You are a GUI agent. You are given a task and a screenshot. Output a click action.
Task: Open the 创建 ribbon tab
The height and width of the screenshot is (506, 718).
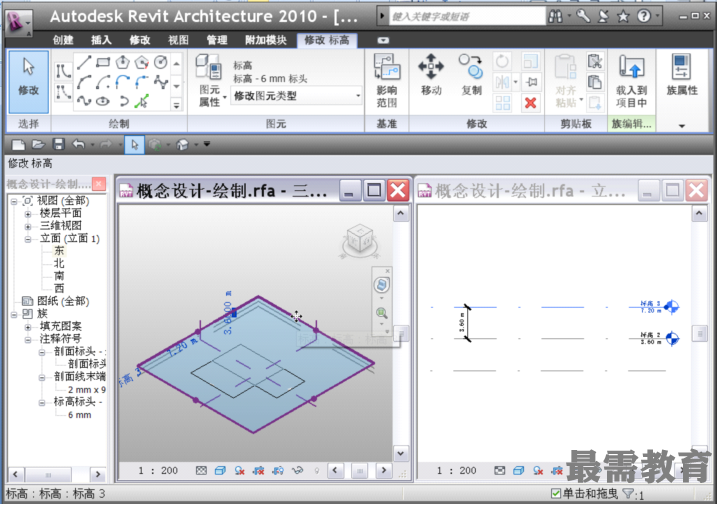pyautogui.click(x=63, y=40)
